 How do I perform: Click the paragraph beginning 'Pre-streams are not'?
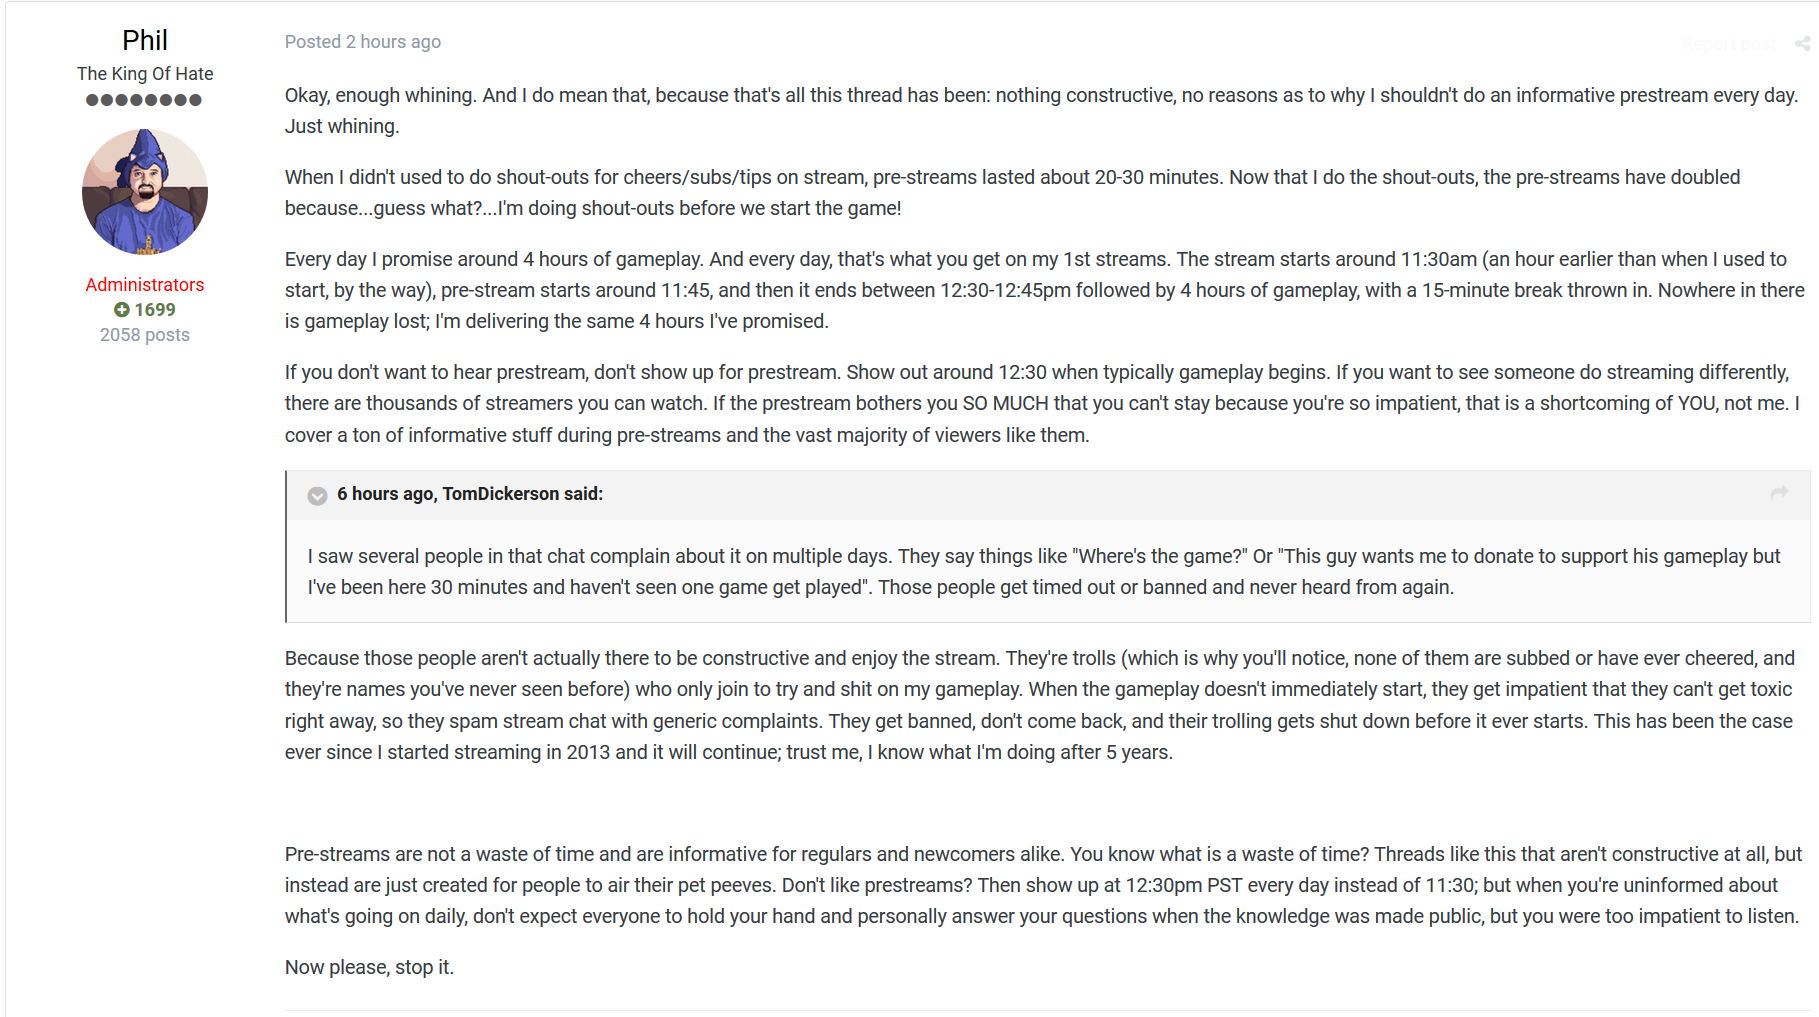(1044, 885)
